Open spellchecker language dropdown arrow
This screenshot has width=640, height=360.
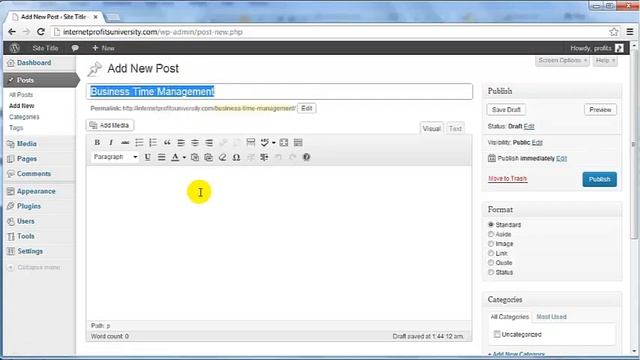point(273,142)
